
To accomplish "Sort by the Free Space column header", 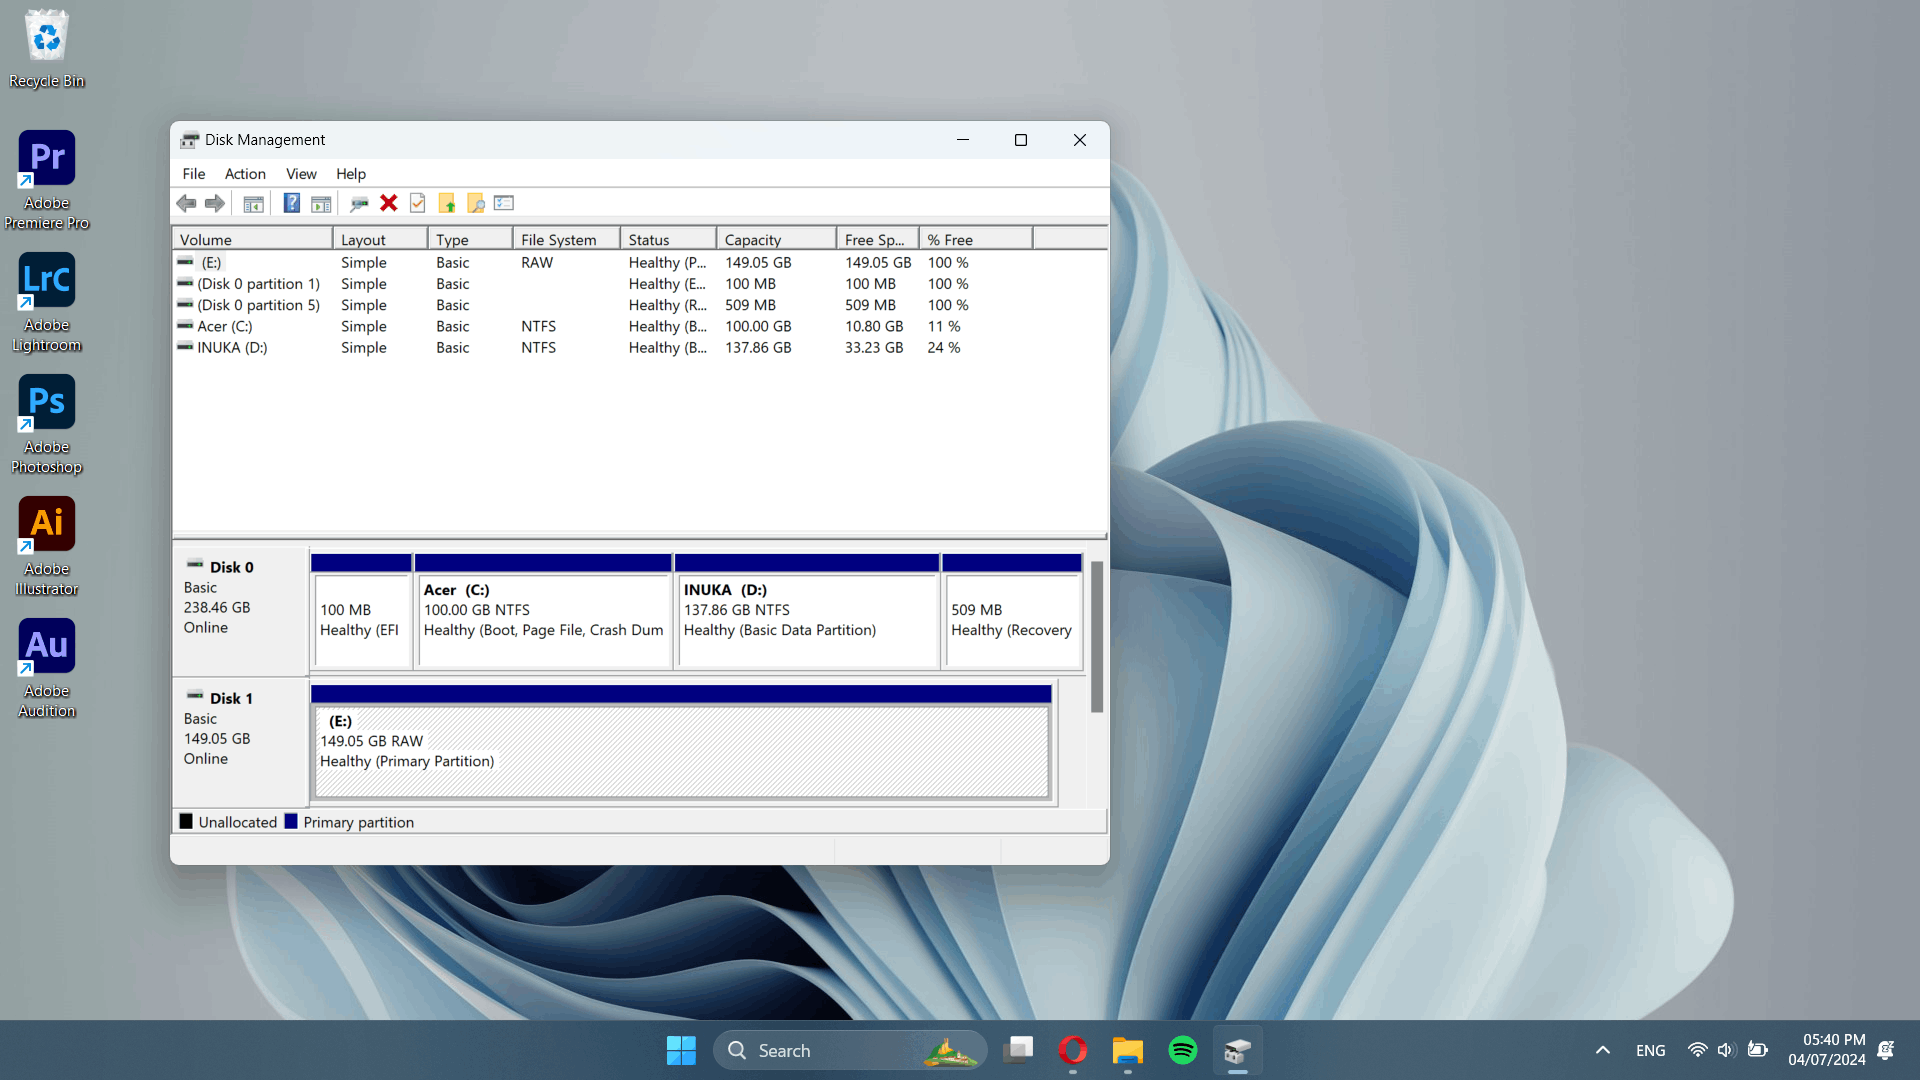I will 877,240.
